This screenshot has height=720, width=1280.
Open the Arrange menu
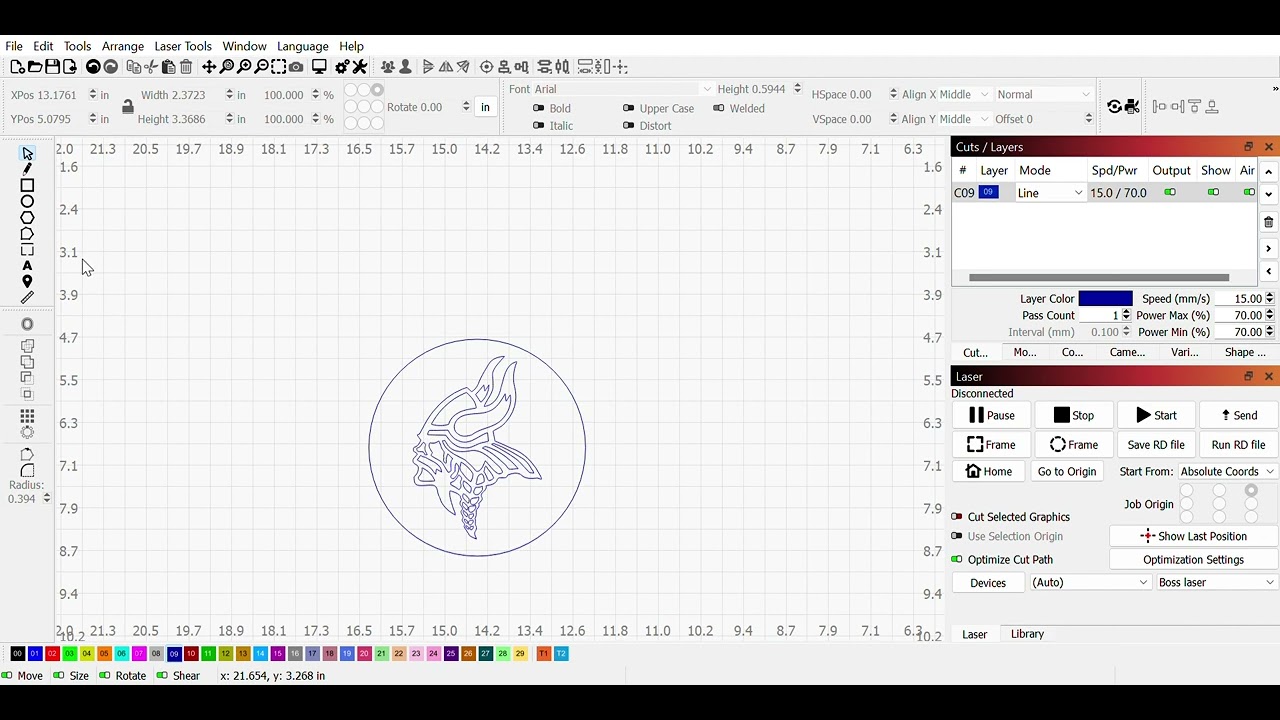tap(123, 46)
